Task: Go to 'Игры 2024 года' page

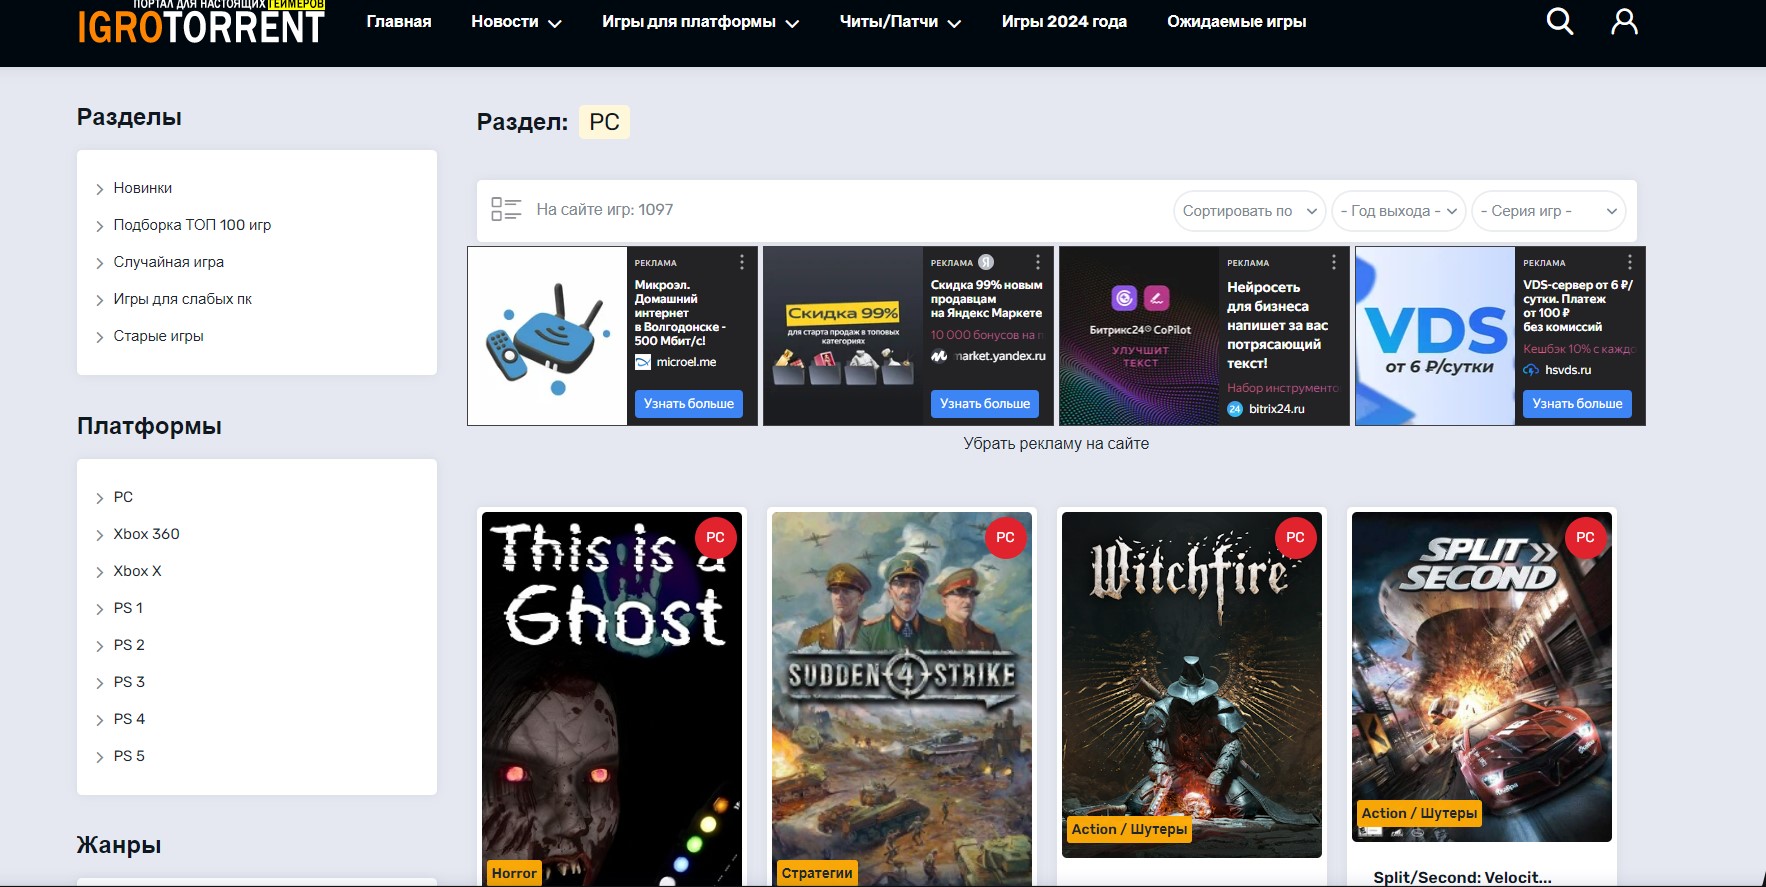Action: pyautogui.click(x=1064, y=22)
